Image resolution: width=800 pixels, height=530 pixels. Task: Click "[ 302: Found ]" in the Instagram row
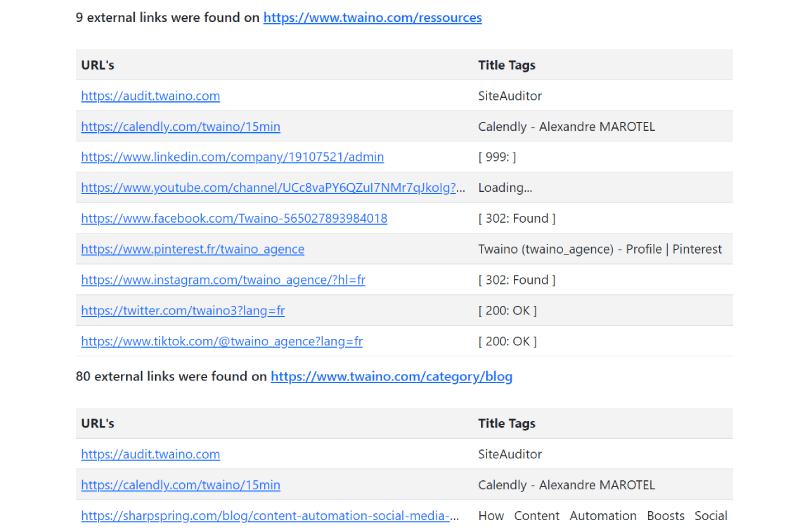[x=517, y=280]
